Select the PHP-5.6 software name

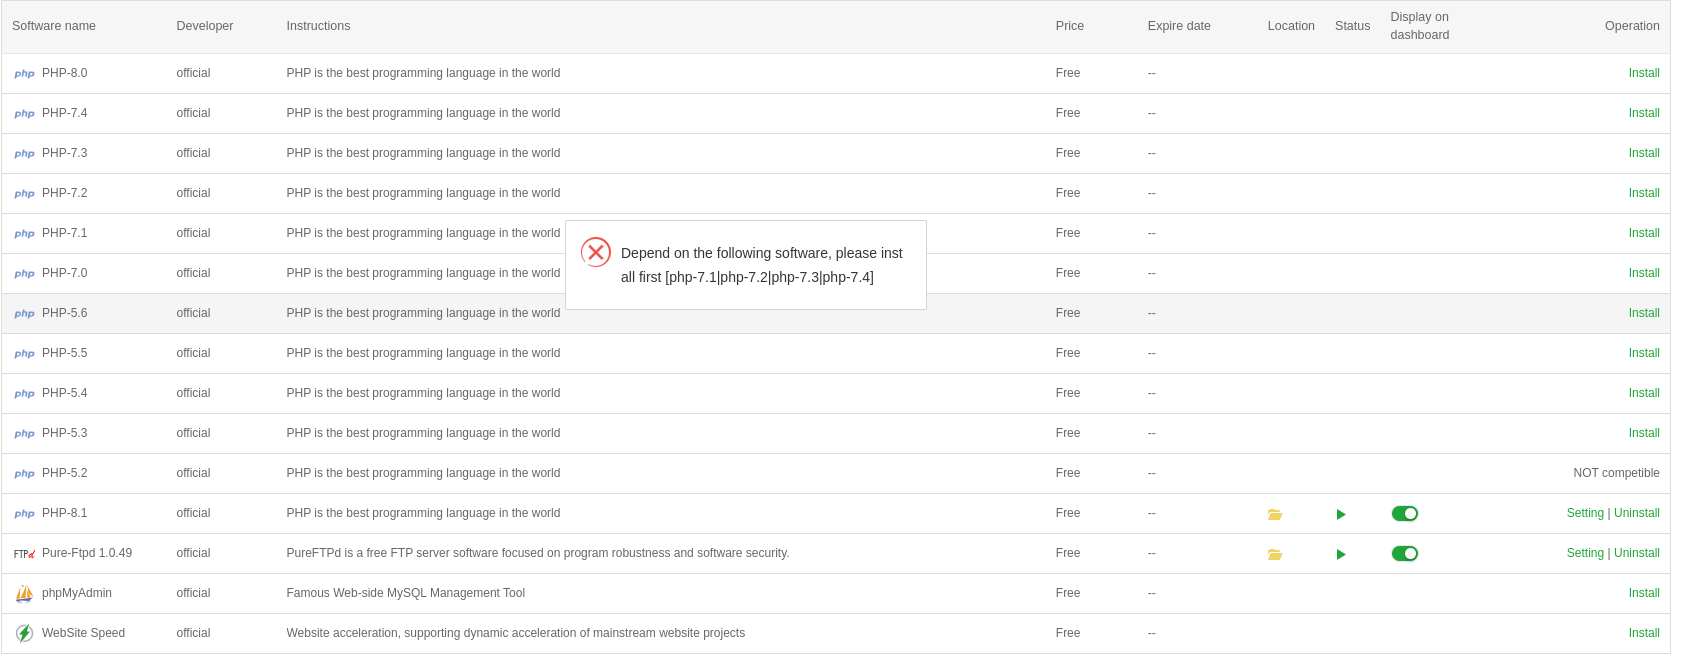click(x=65, y=313)
